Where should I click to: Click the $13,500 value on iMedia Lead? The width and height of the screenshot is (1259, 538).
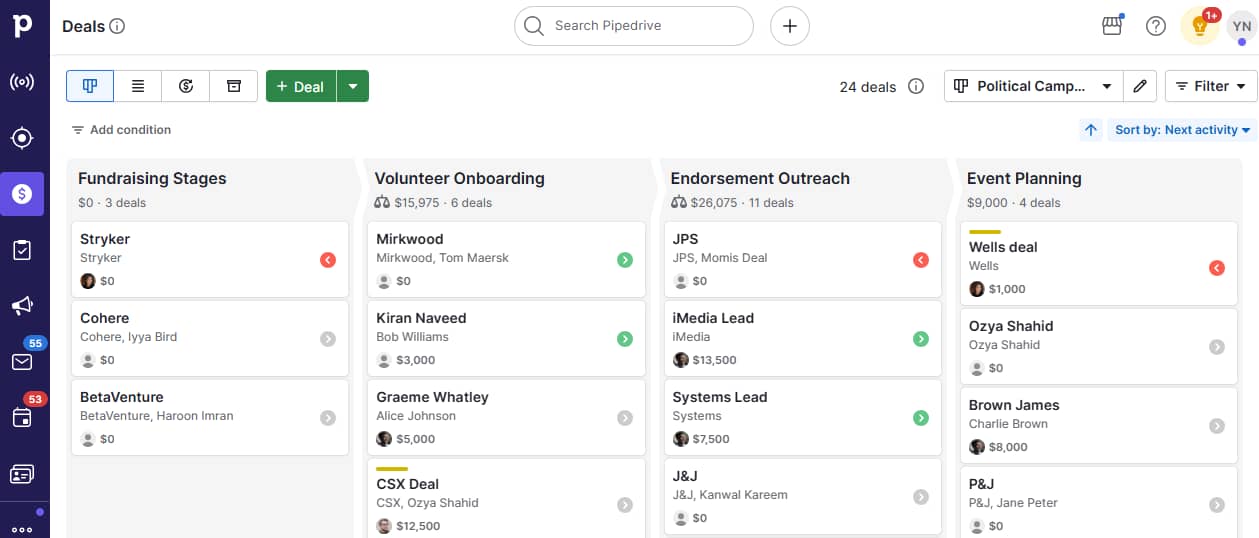(714, 360)
